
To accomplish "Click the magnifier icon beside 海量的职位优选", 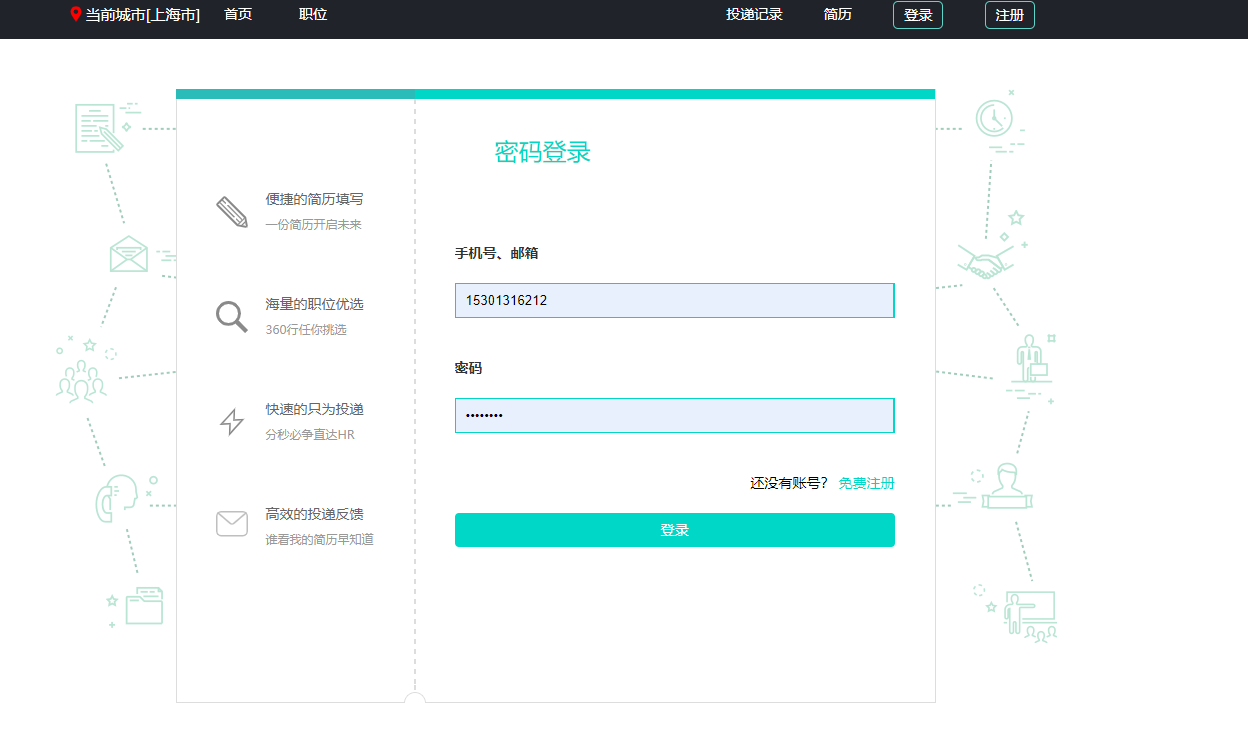I will click(231, 317).
